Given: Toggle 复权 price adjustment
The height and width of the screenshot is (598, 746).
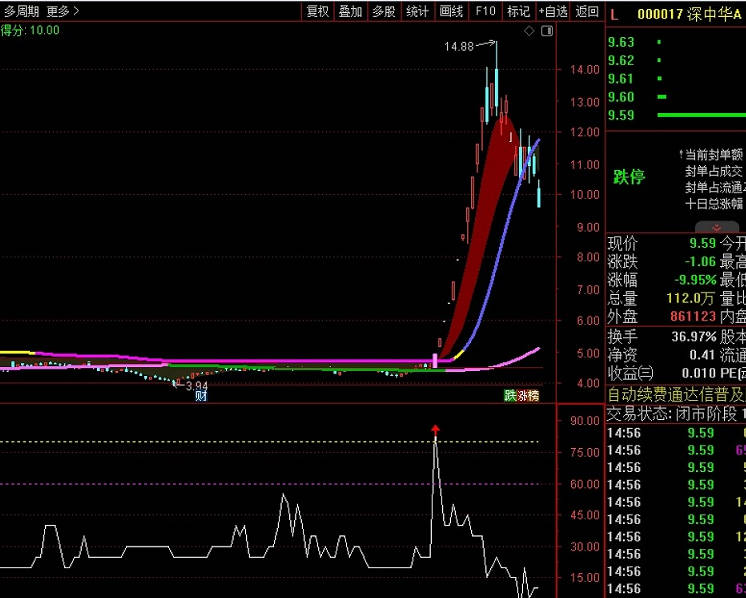Looking at the screenshot, I should pyautogui.click(x=317, y=12).
